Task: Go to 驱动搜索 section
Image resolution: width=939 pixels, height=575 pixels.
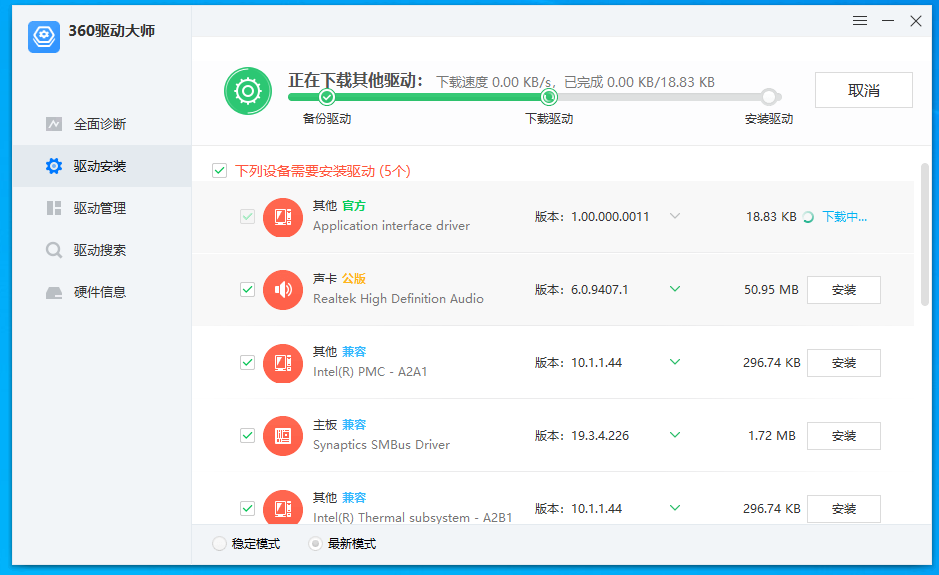Action: coord(102,250)
